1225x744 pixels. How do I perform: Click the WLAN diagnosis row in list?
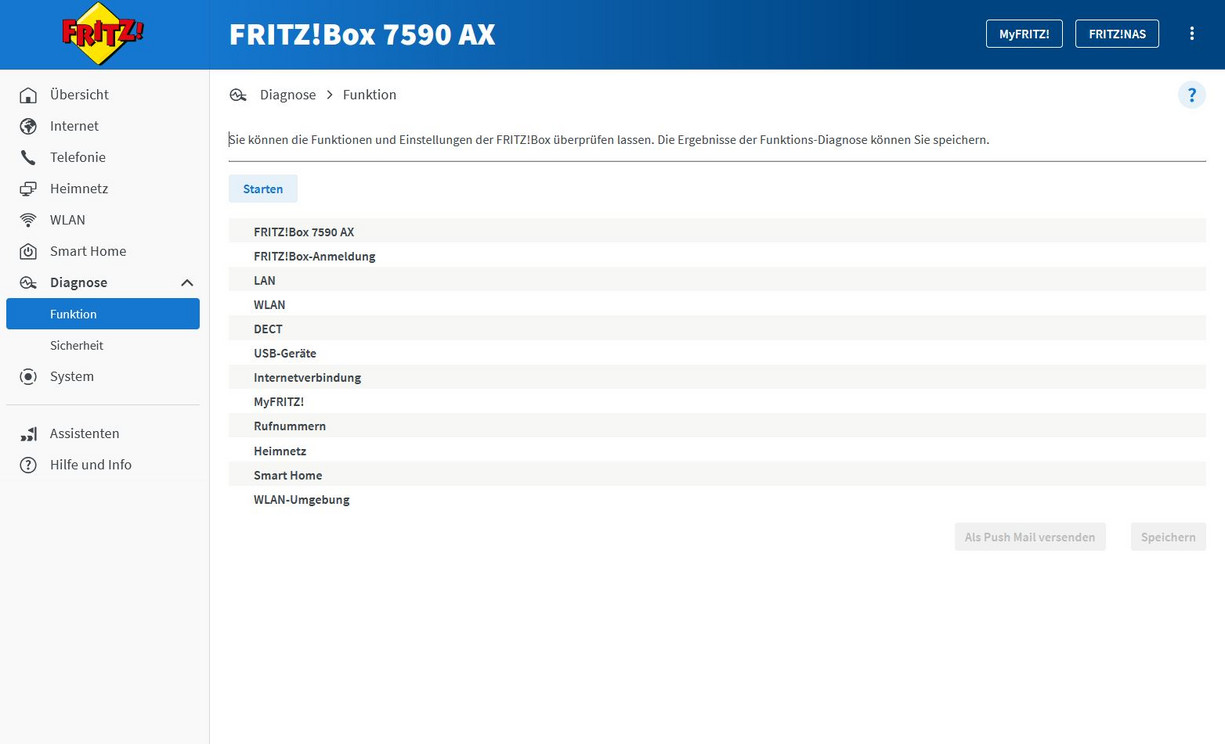click(717, 305)
